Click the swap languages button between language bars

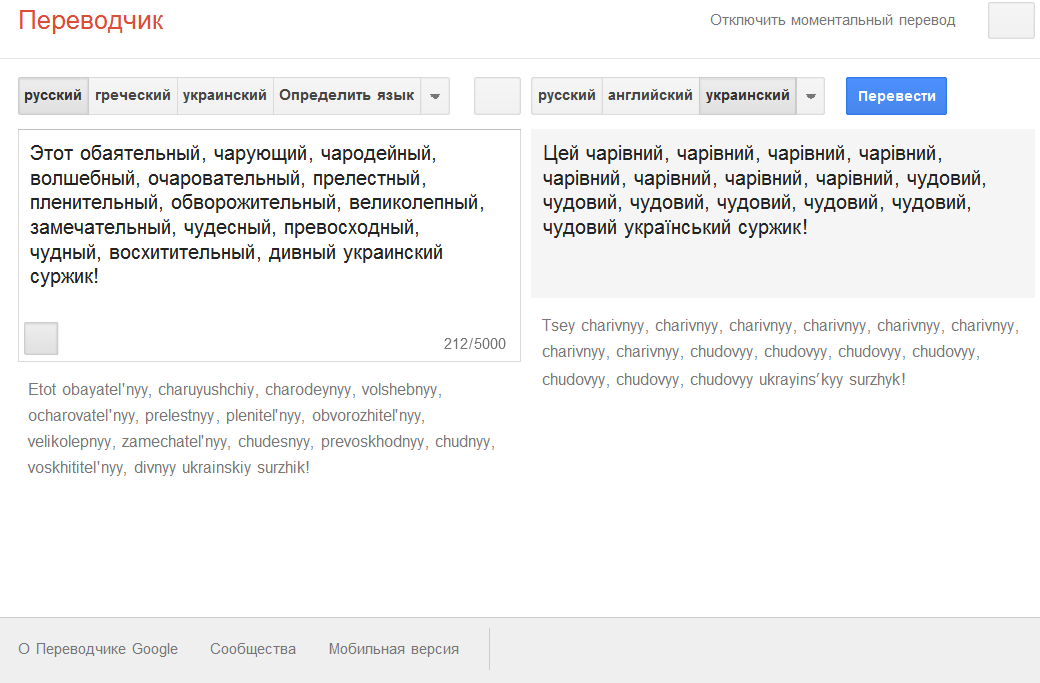(x=497, y=96)
